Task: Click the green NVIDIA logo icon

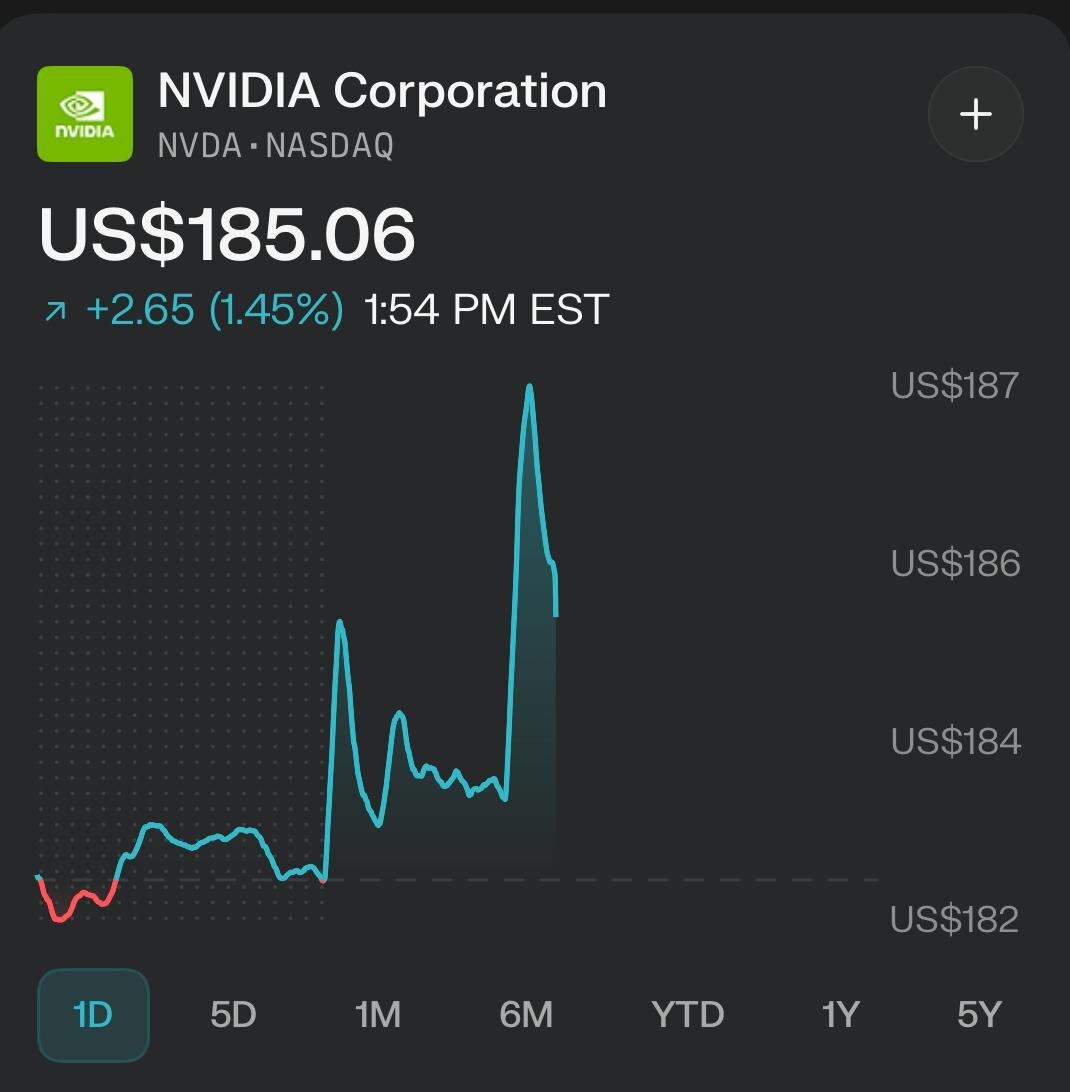Action: pos(85,114)
